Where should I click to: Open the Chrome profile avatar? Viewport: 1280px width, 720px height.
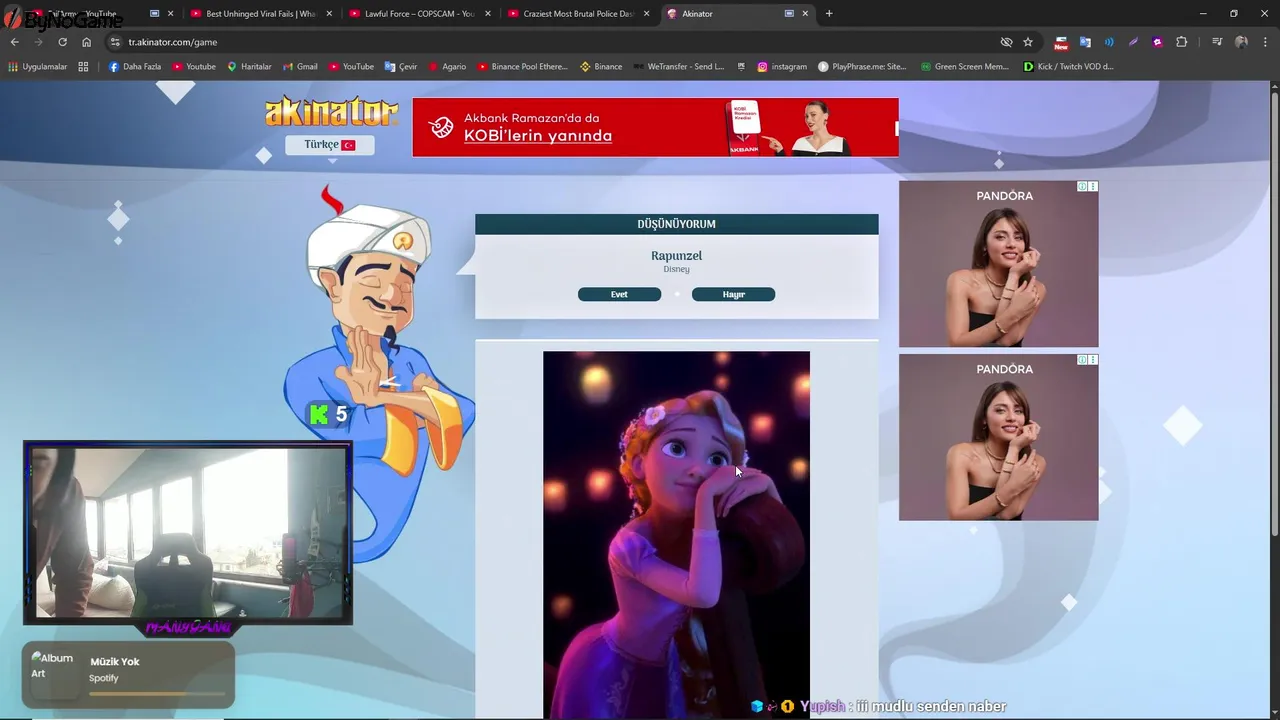click(x=1241, y=42)
